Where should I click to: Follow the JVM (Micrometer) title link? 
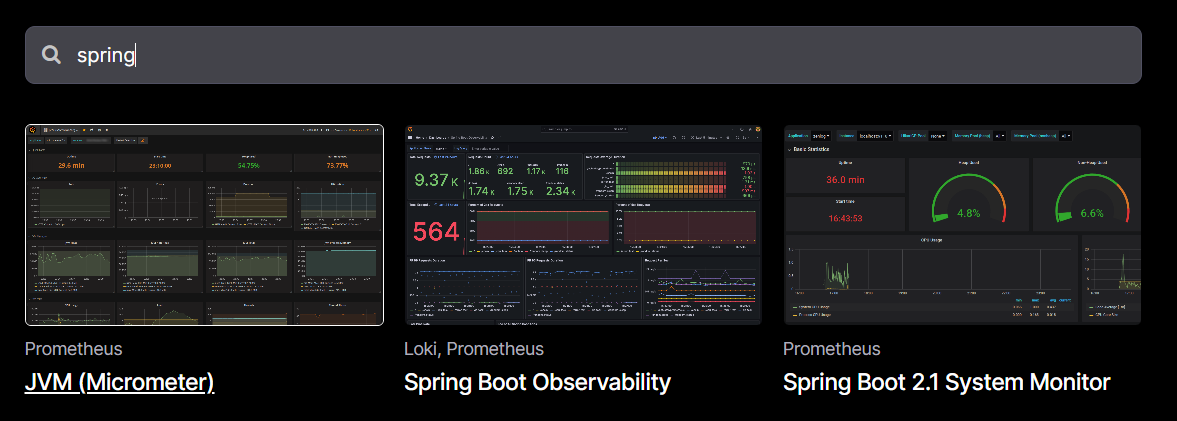[119, 383]
